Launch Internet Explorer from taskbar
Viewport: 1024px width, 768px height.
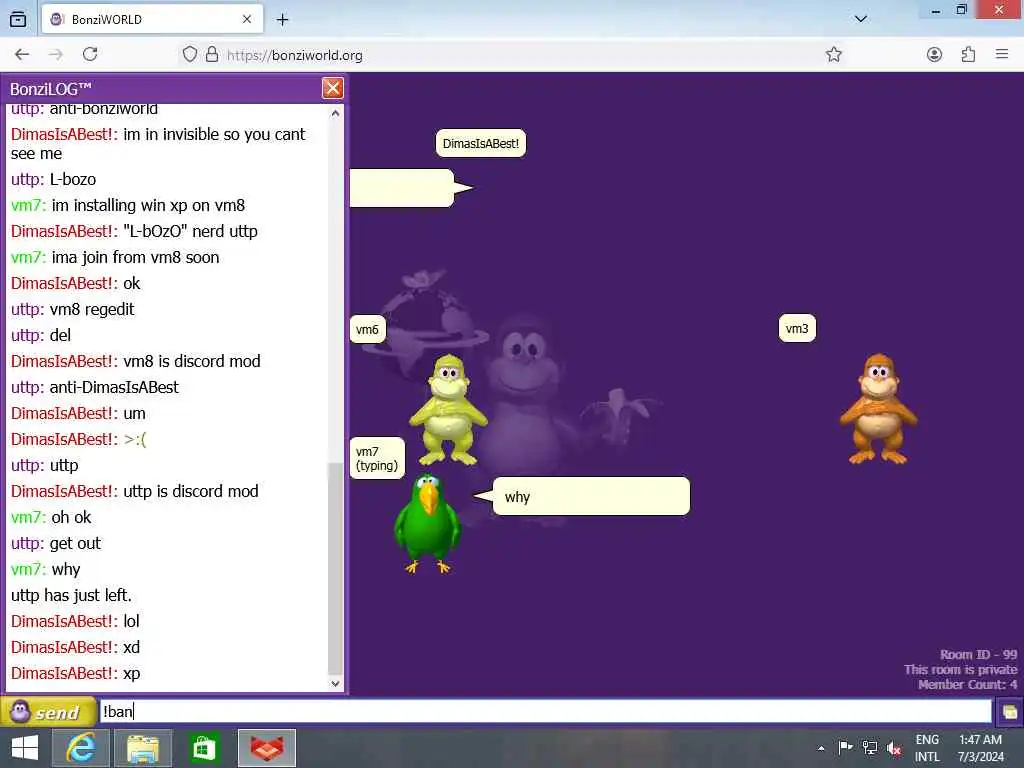[x=81, y=748]
